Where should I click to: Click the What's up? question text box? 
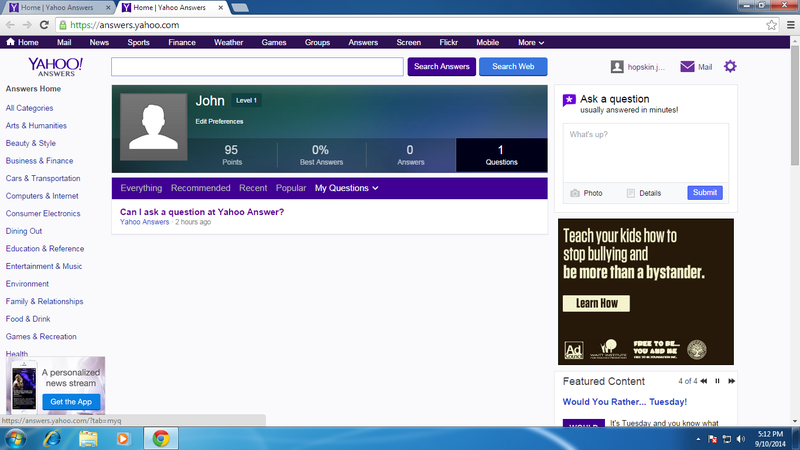coord(645,153)
